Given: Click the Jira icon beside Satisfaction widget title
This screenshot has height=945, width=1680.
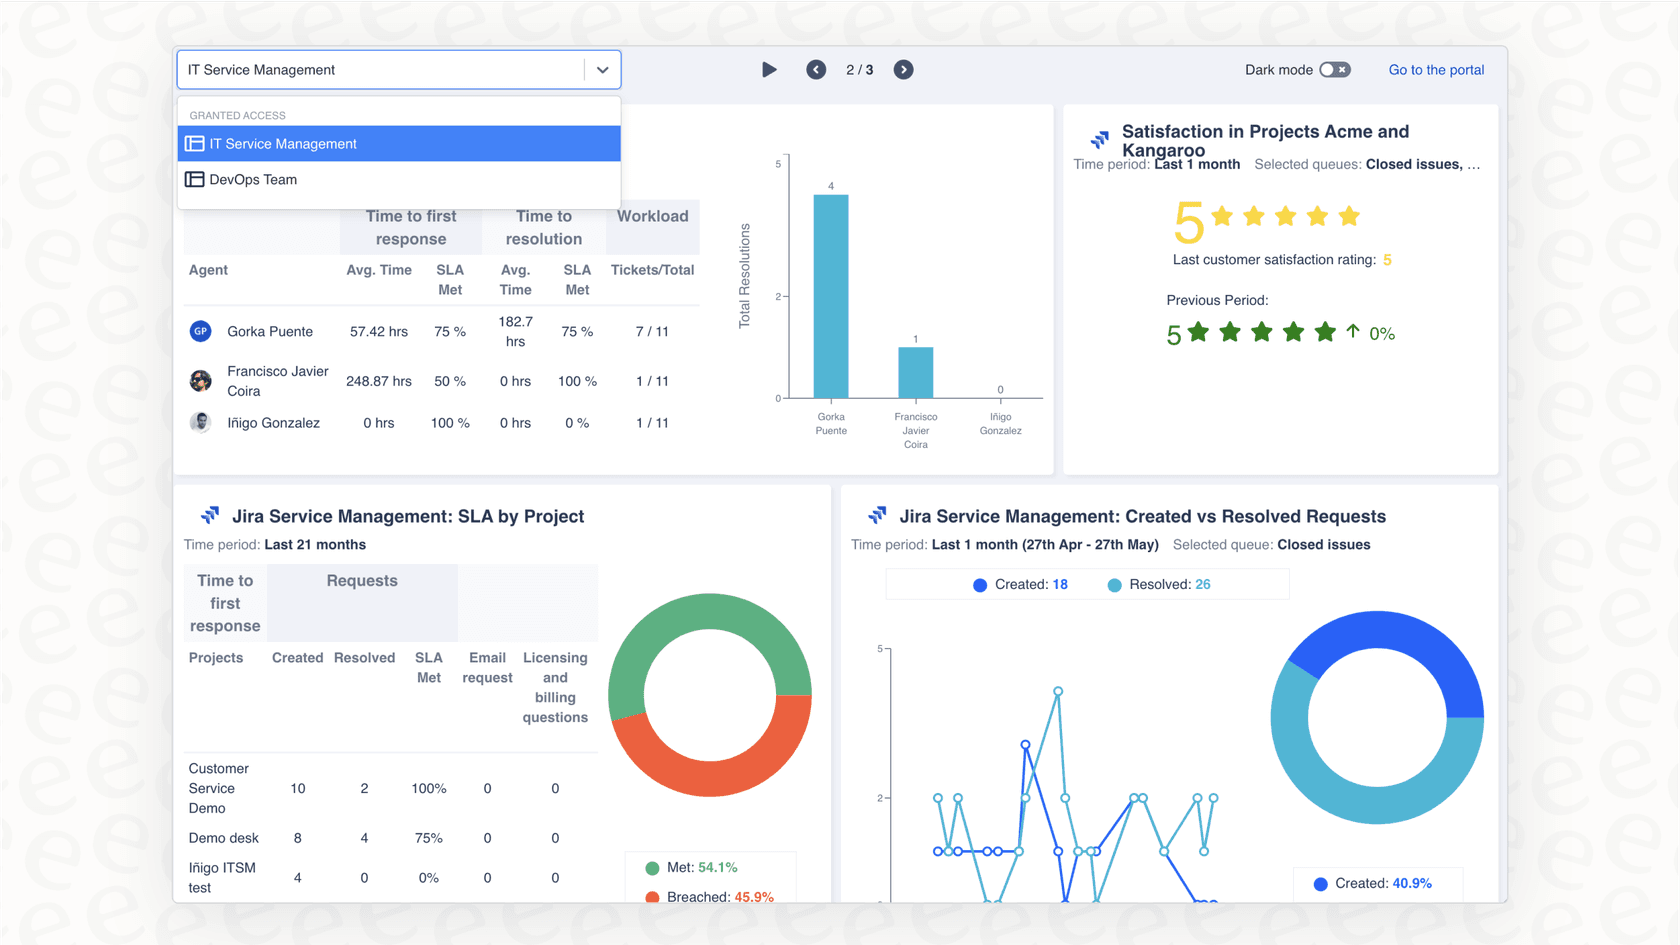Looking at the screenshot, I should click(1098, 140).
